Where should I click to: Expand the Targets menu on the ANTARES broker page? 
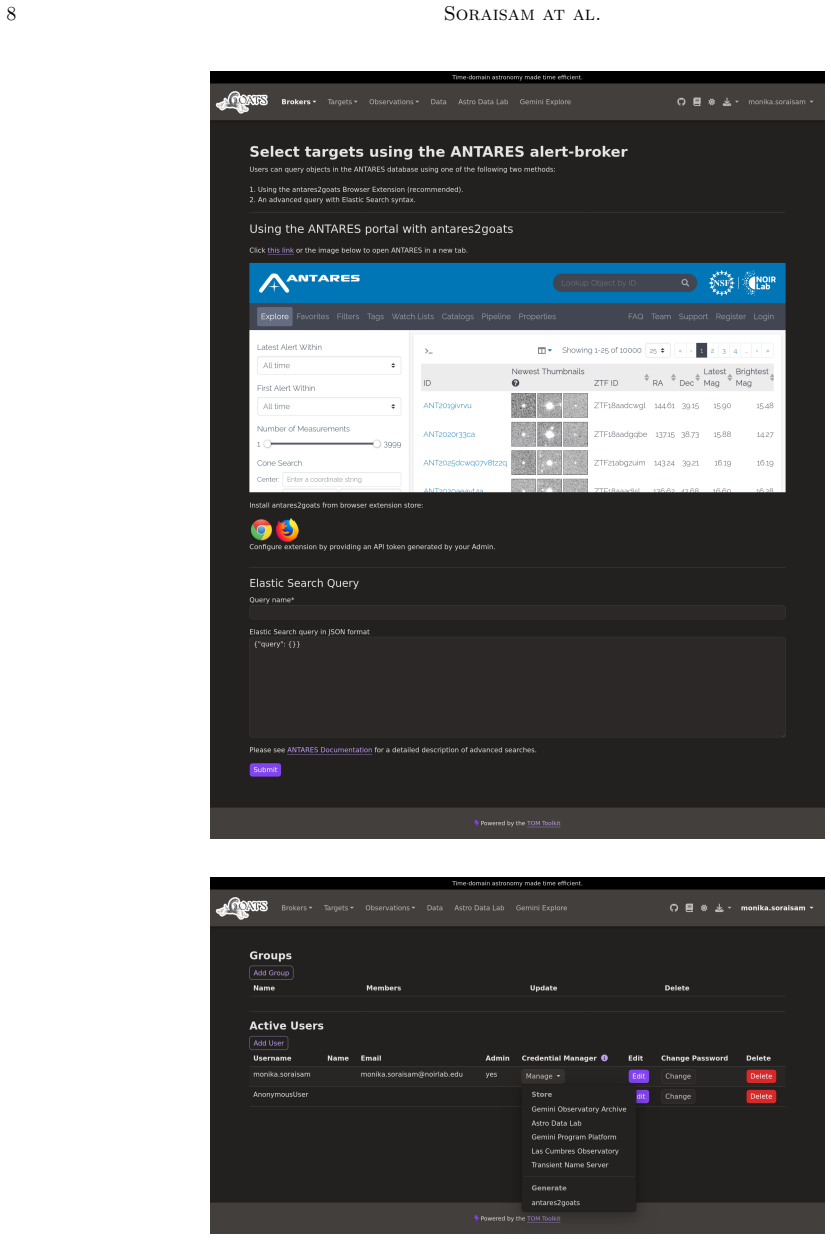(342, 102)
